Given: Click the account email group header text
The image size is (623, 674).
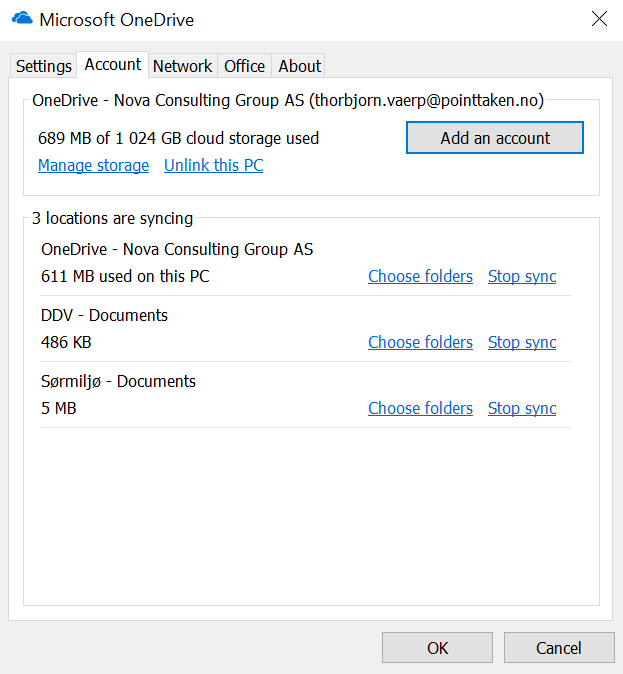Looking at the screenshot, I should point(288,101).
